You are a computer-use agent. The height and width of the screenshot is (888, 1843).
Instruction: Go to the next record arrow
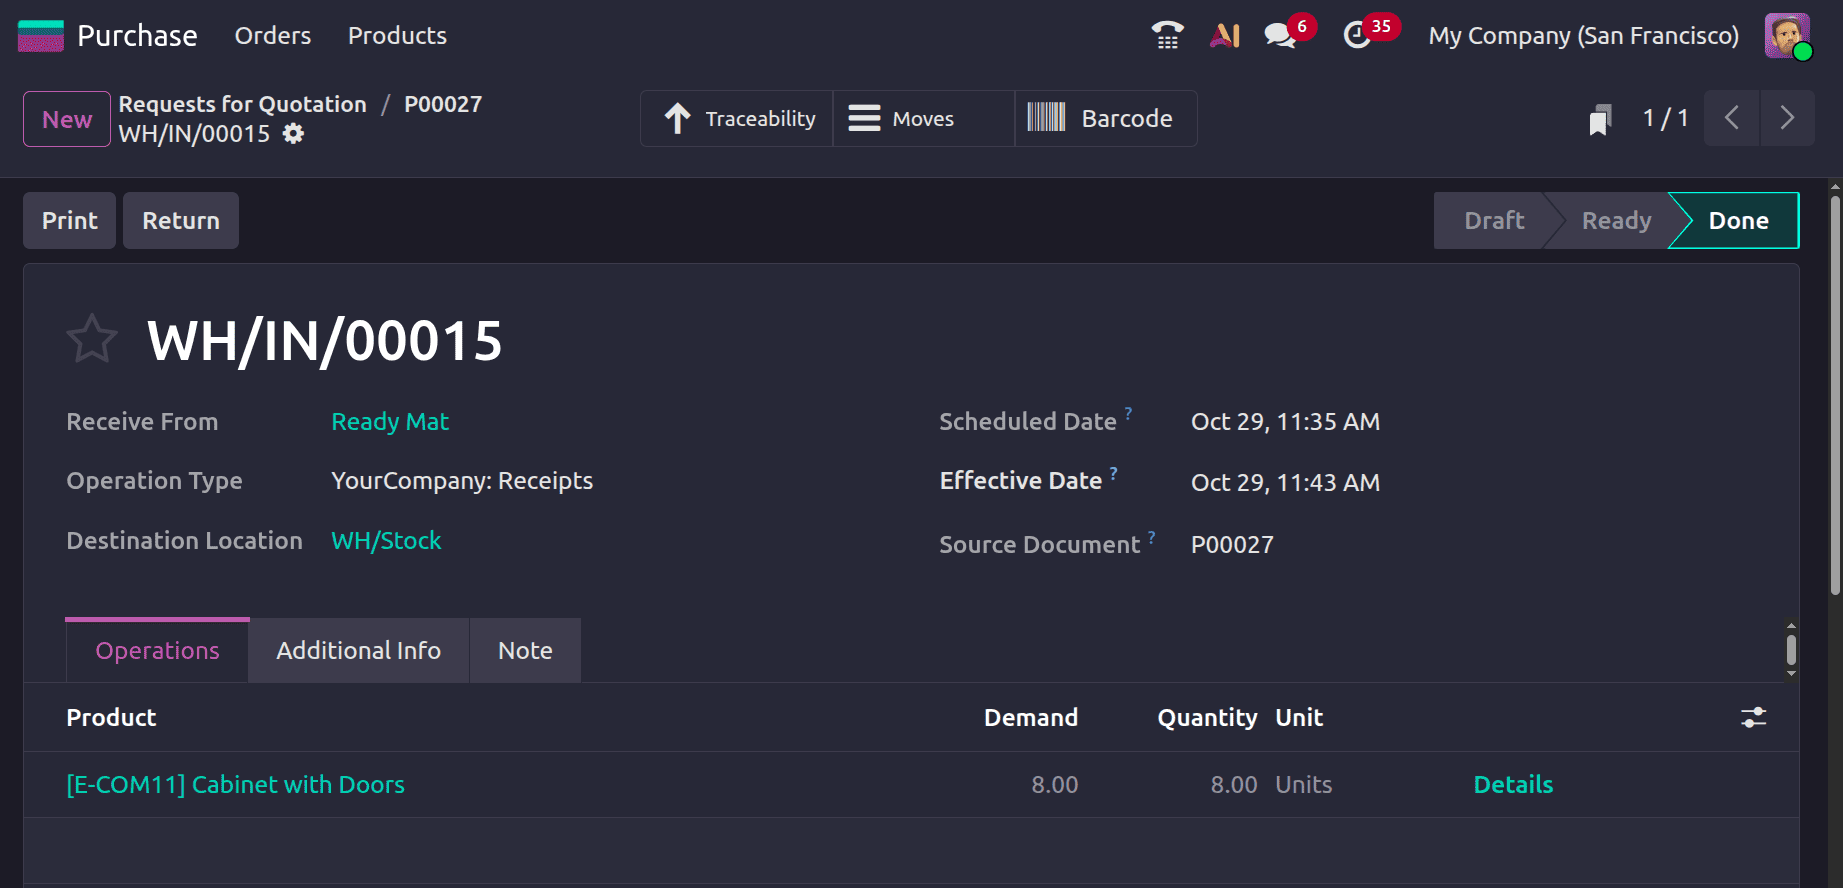(1787, 118)
